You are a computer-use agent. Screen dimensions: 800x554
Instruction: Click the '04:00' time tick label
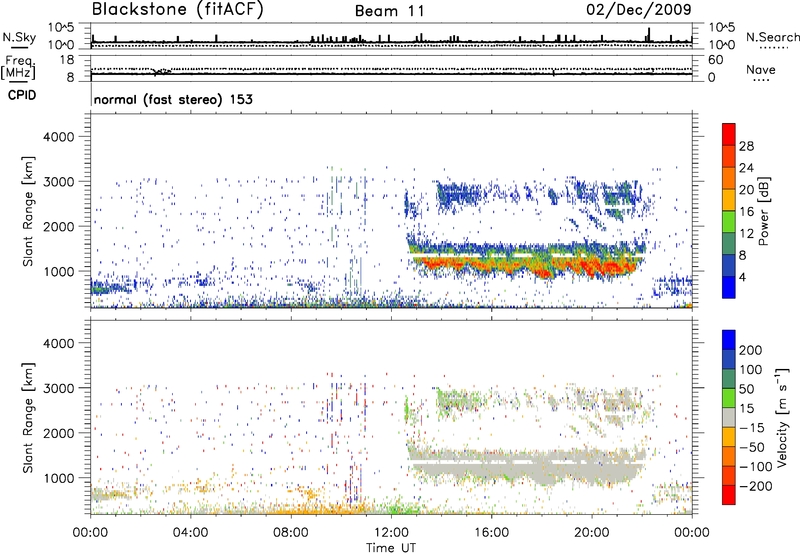(190, 533)
